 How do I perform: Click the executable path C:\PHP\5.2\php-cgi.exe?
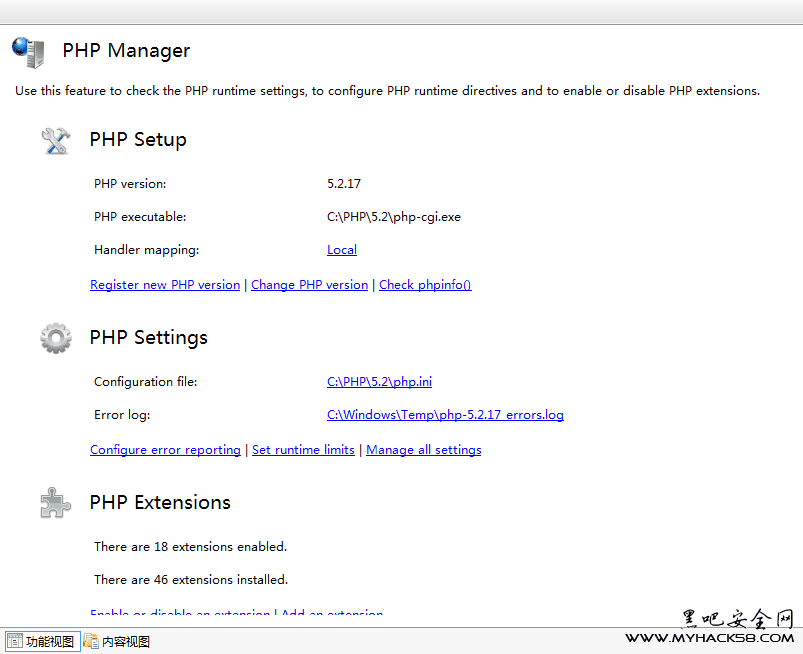point(394,217)
